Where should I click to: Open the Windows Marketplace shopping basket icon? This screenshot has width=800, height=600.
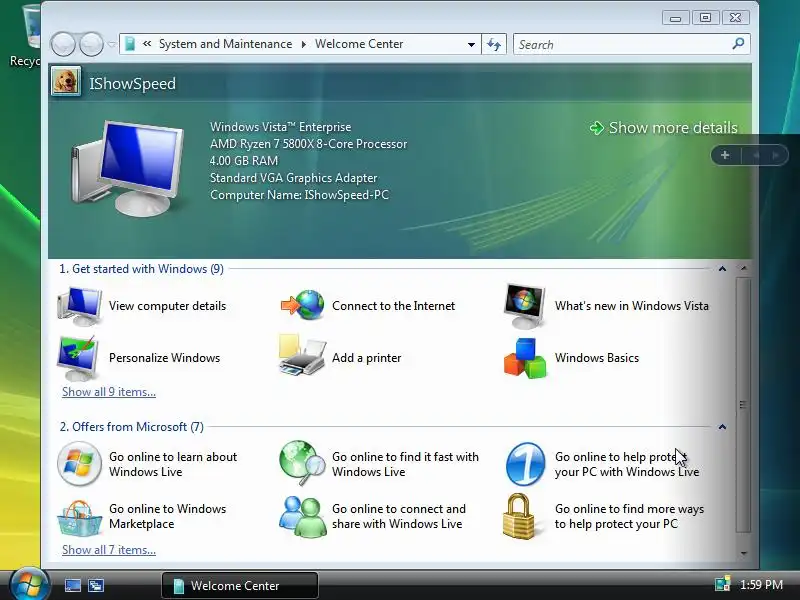point(79,518)
